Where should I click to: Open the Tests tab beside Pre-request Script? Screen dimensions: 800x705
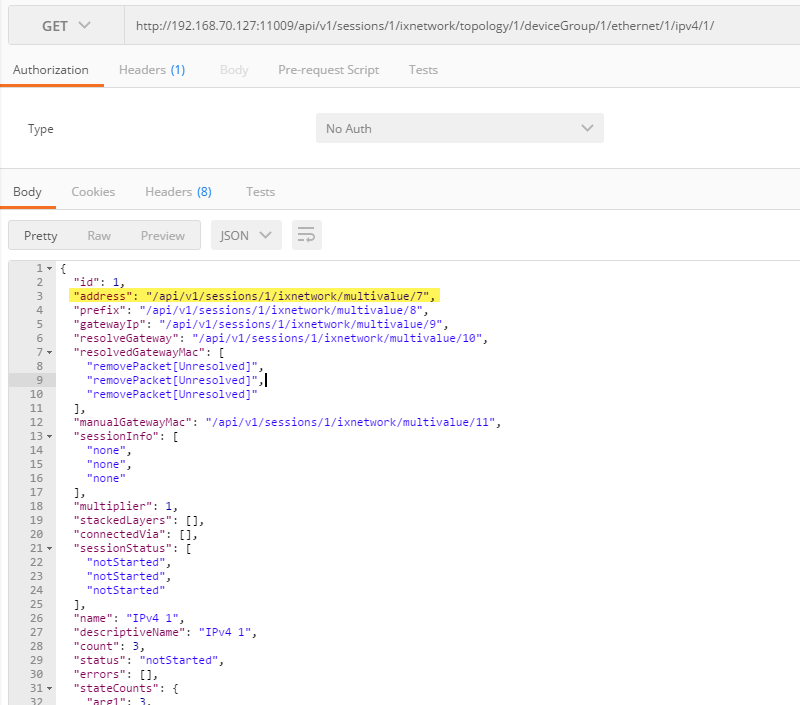coord(423,70)
